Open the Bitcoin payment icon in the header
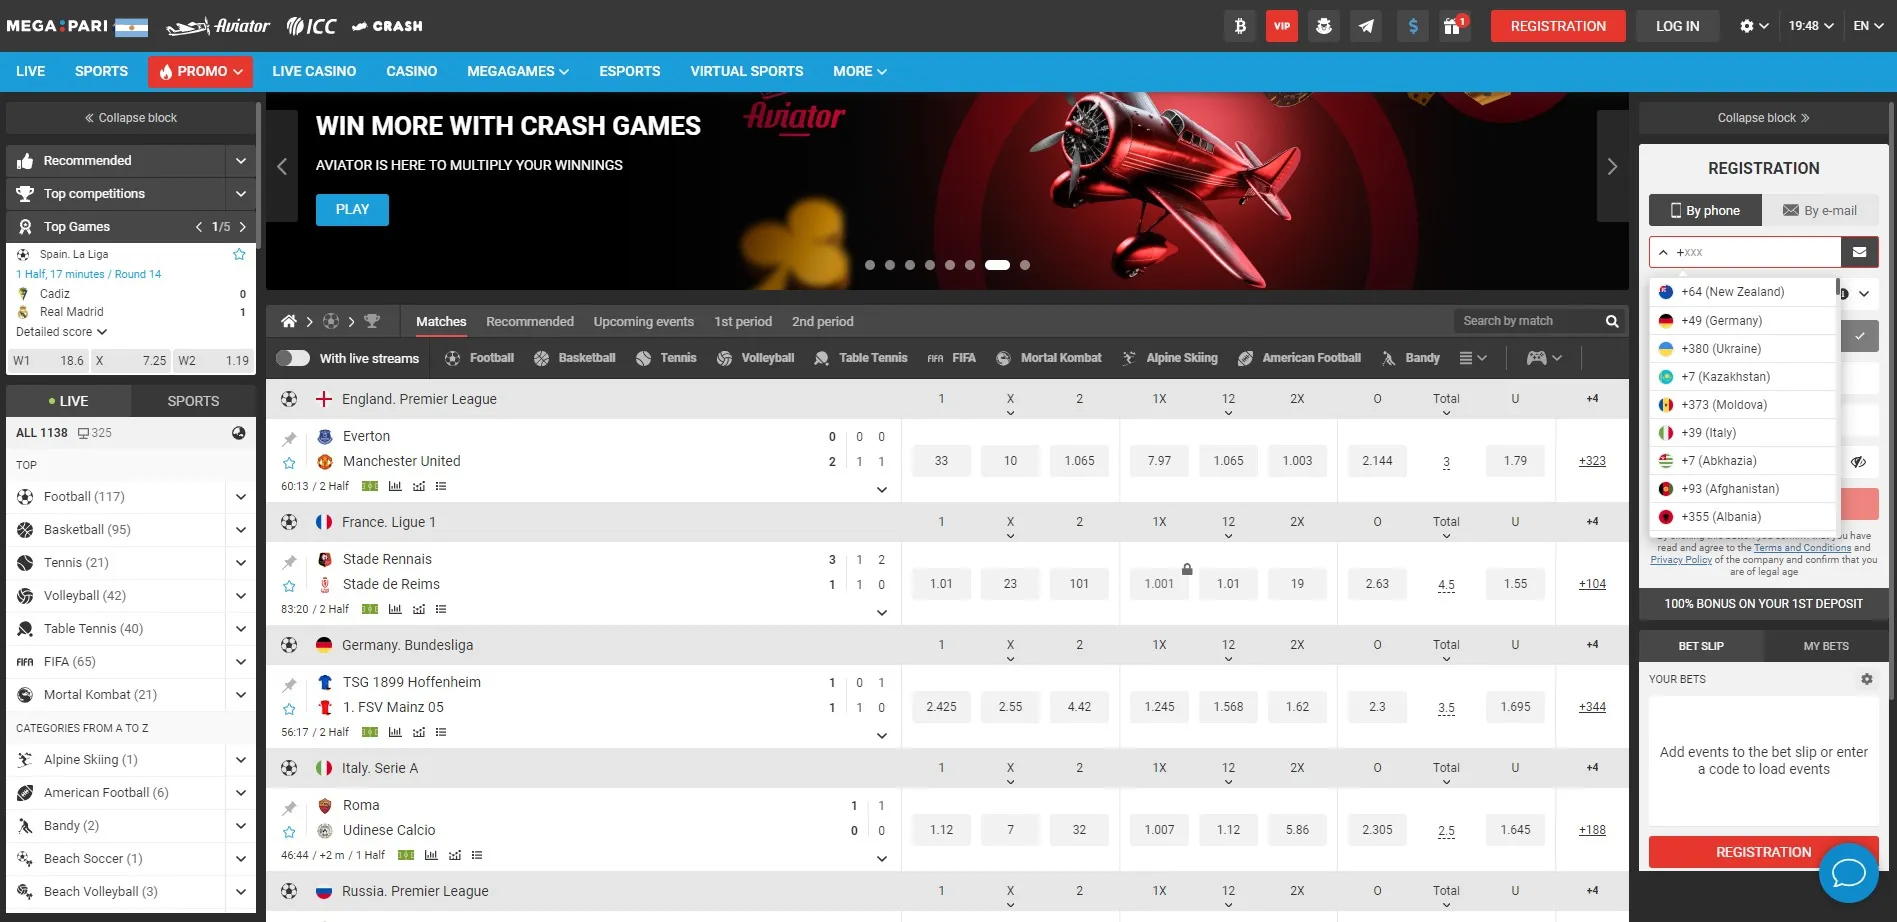1897x922 pixels. 1240,25
